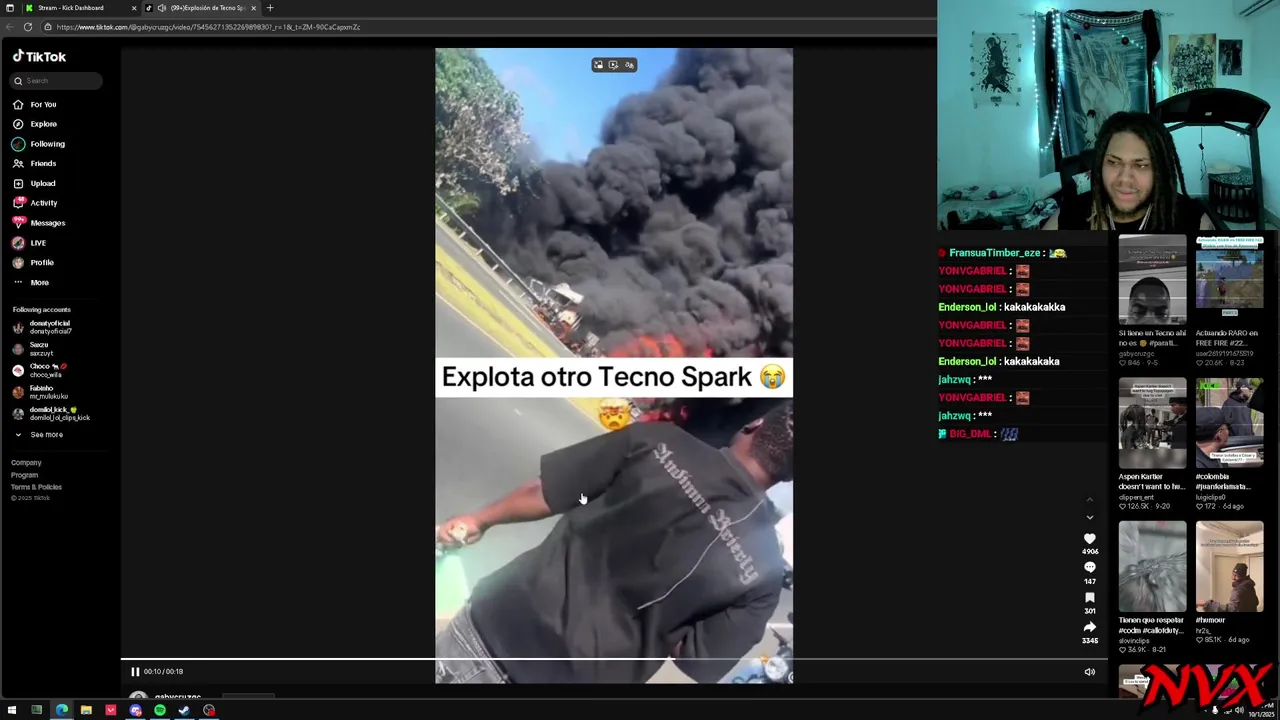Image resolution: width=1280 pixels, height=720 pixels.
Task: Click the Messages inbox icon
Action: coord(18,222)
